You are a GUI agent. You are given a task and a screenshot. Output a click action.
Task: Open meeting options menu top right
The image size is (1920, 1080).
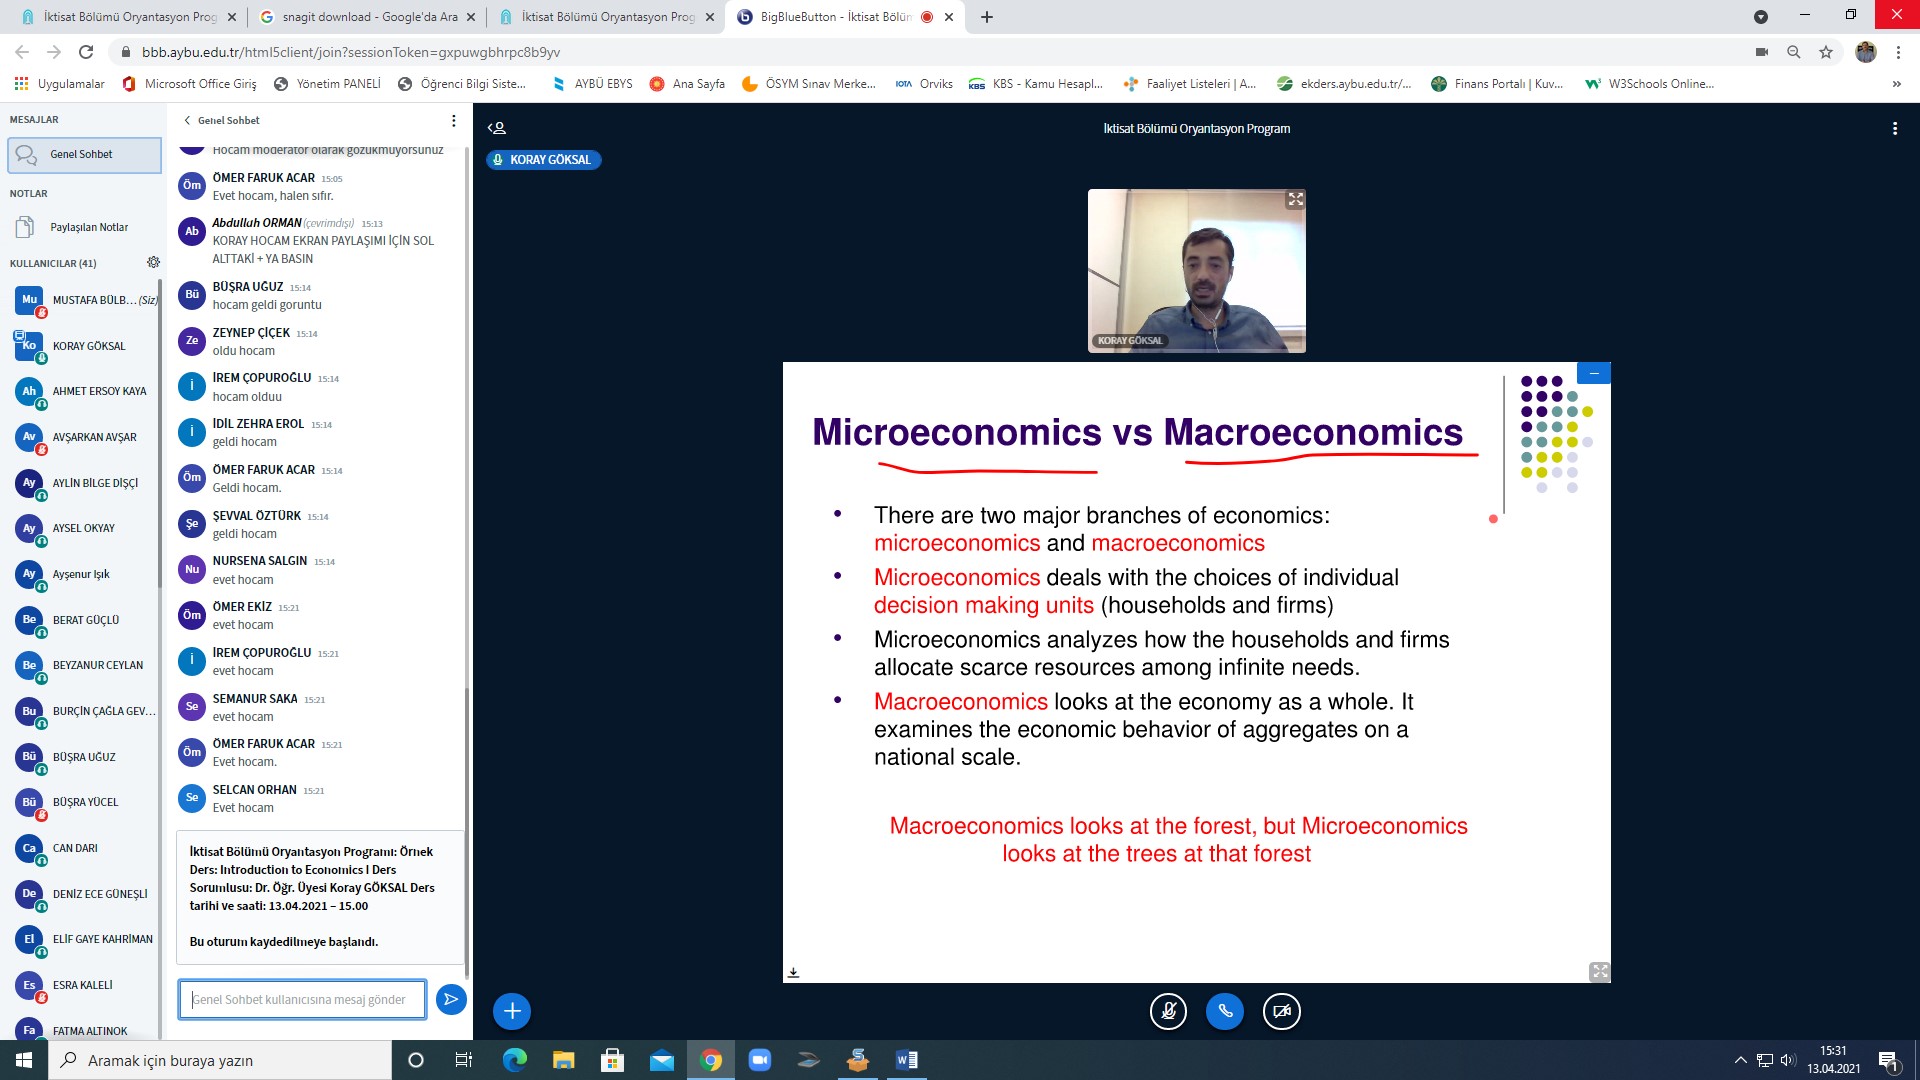point(1894,128)
